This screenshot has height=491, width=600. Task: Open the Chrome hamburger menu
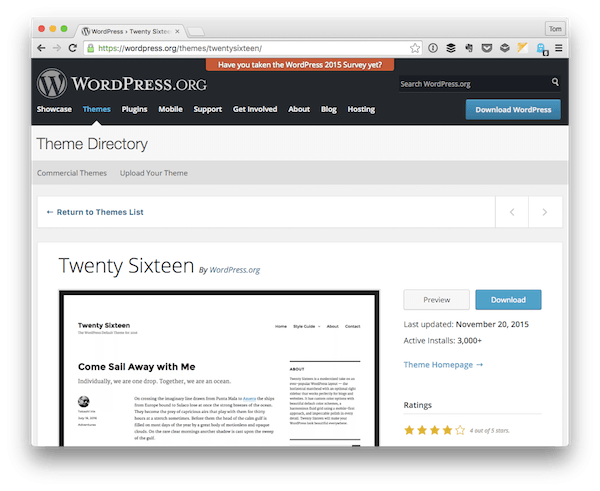[x=559, y=48]
